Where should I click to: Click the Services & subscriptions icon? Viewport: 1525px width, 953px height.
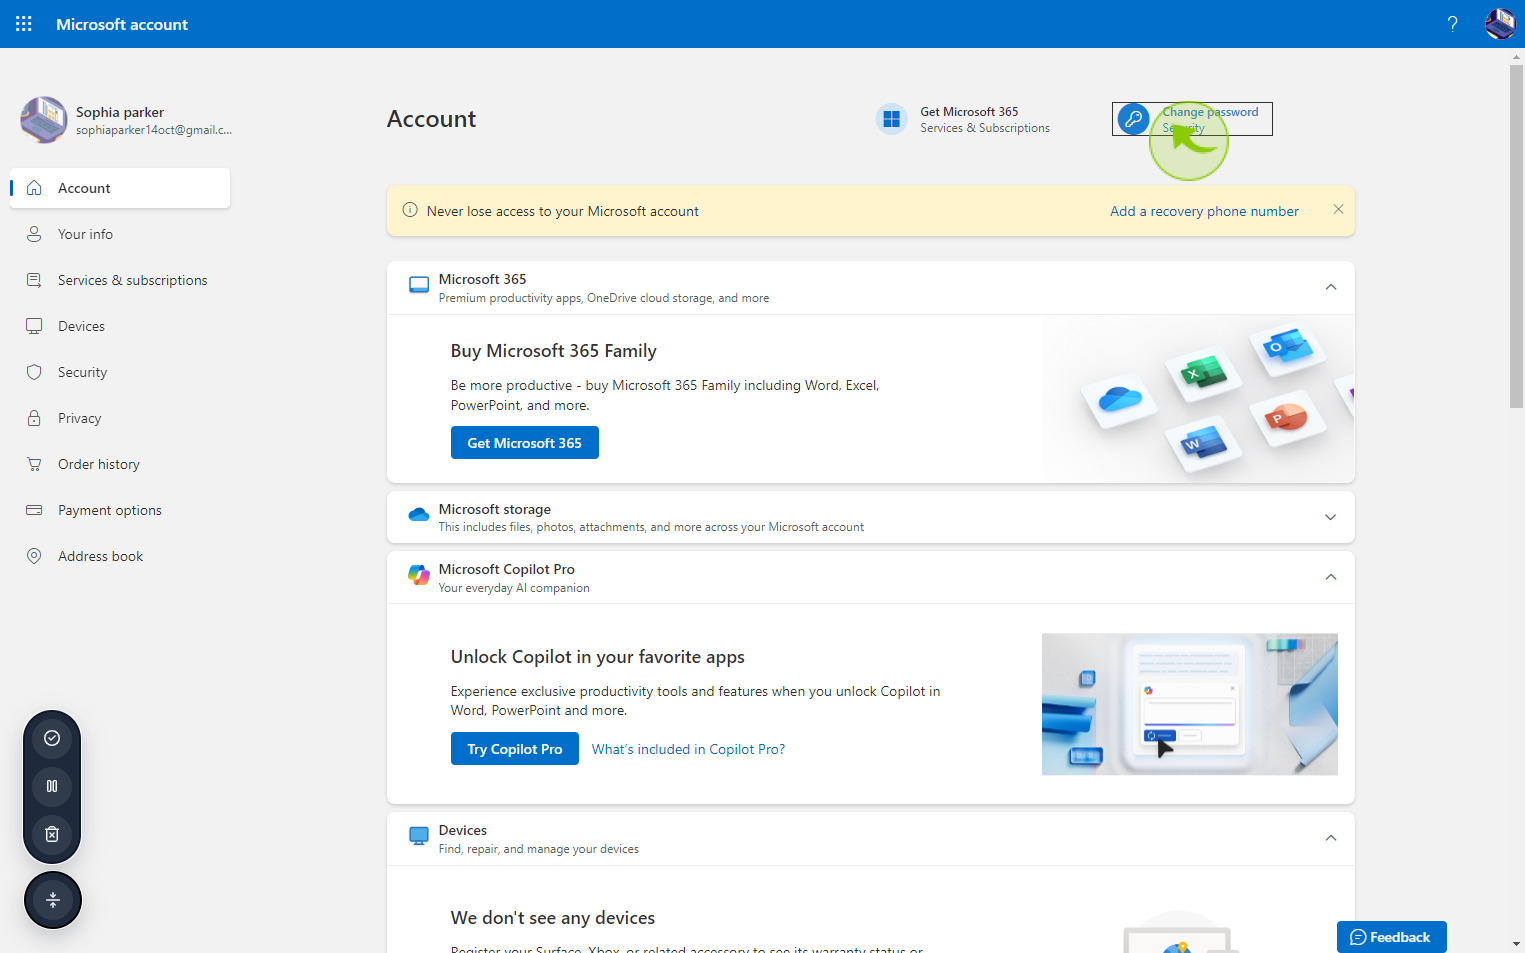(x=34, y=280)
